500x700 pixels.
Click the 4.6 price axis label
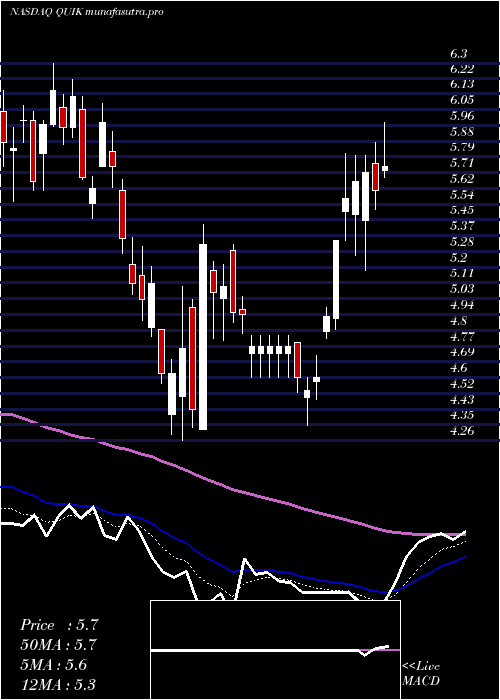(x=458, y=368)
